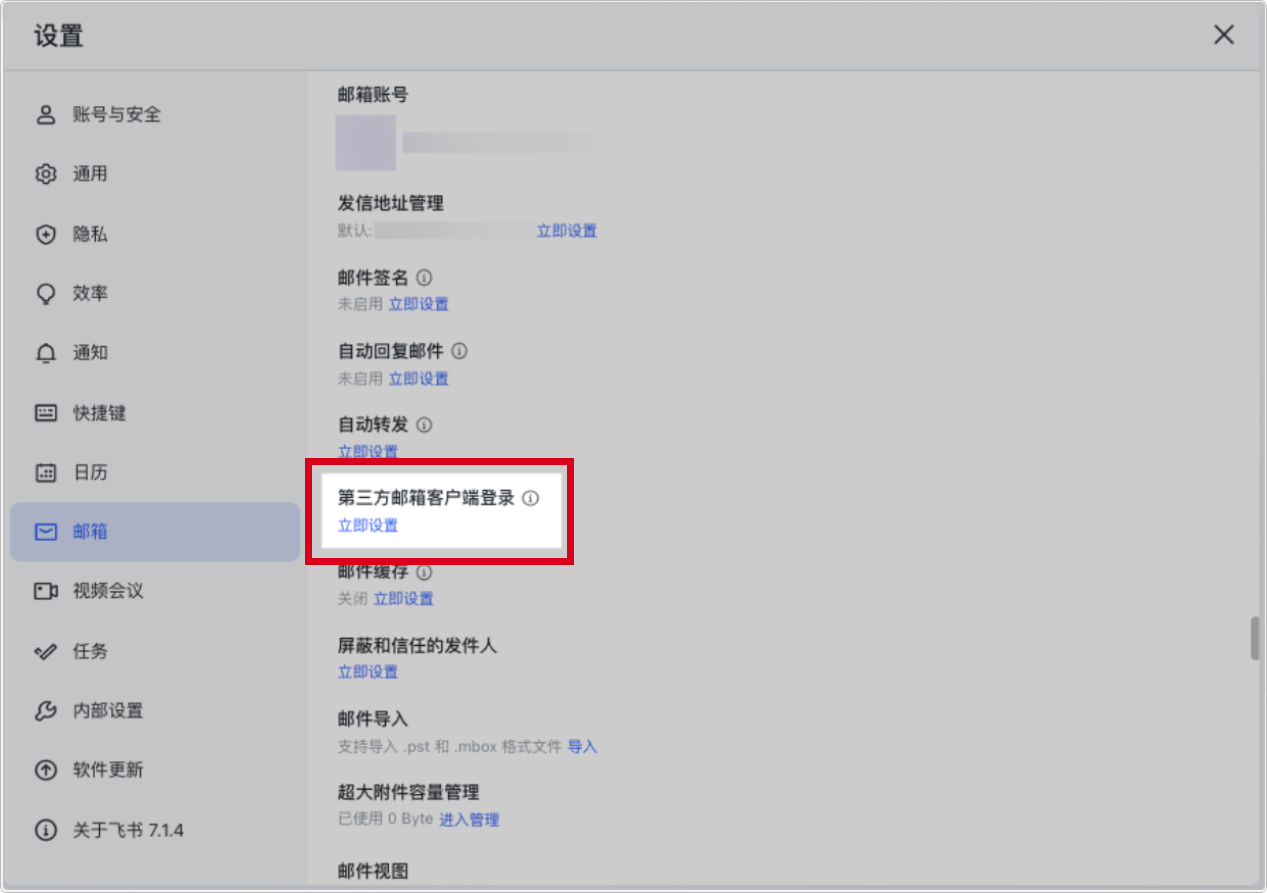Image resolution: width=1267 pixels, height=893 pixels.
Task: Click the plus-circle icon next to 隐私
Action: [46, 234]
